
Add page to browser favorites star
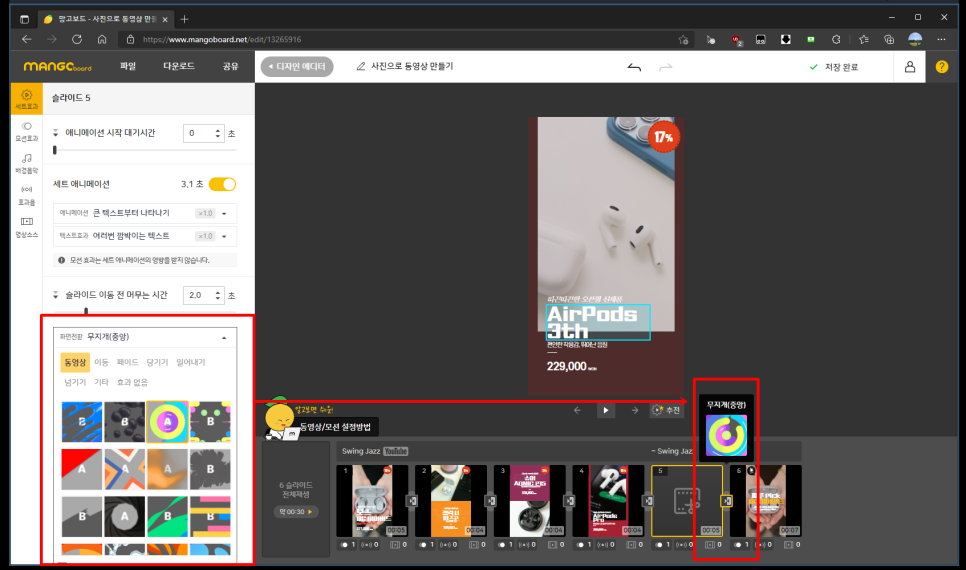[x=683, y=39]
